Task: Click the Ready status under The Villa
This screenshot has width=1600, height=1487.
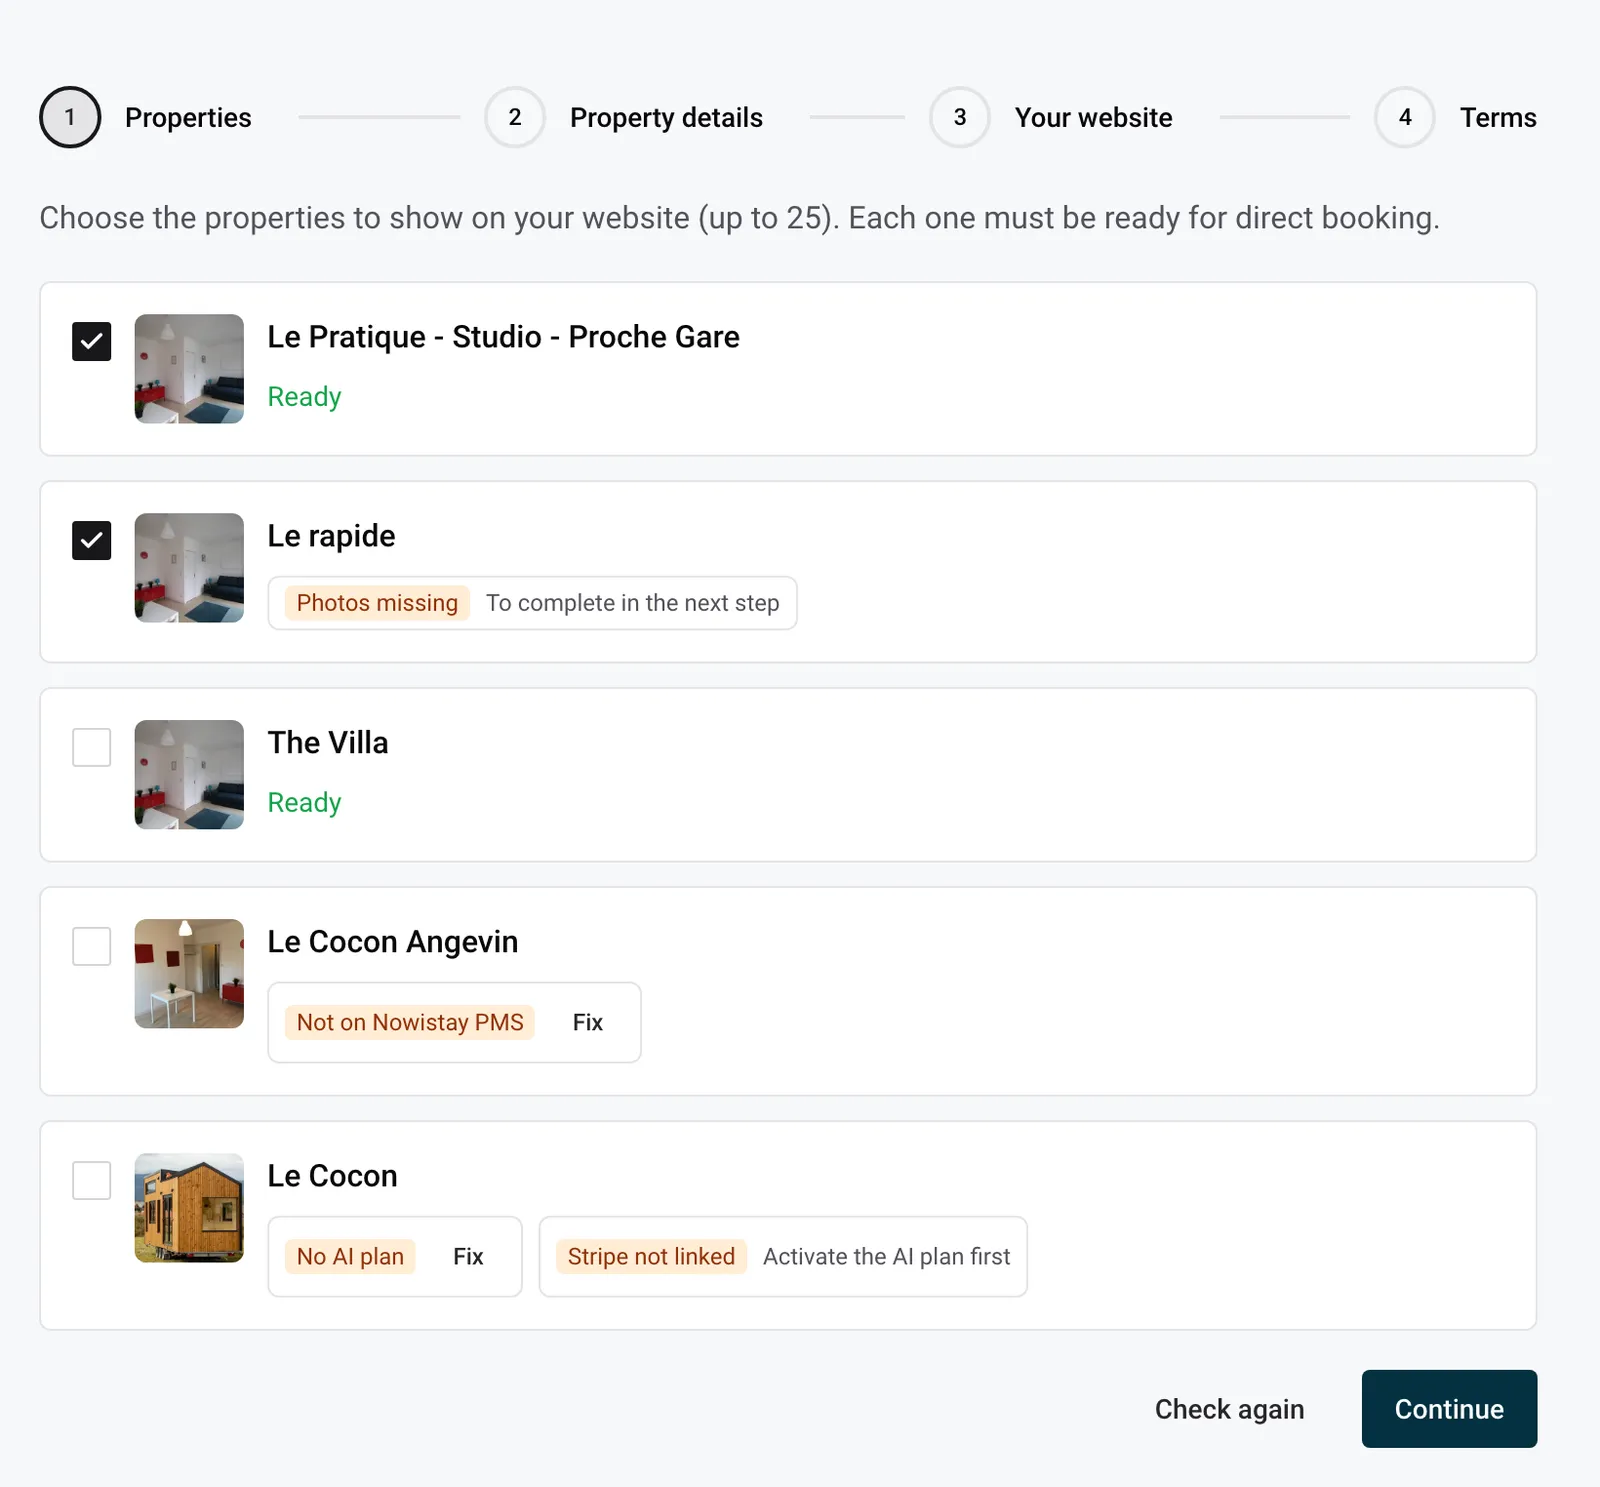Action: [304, 803]
